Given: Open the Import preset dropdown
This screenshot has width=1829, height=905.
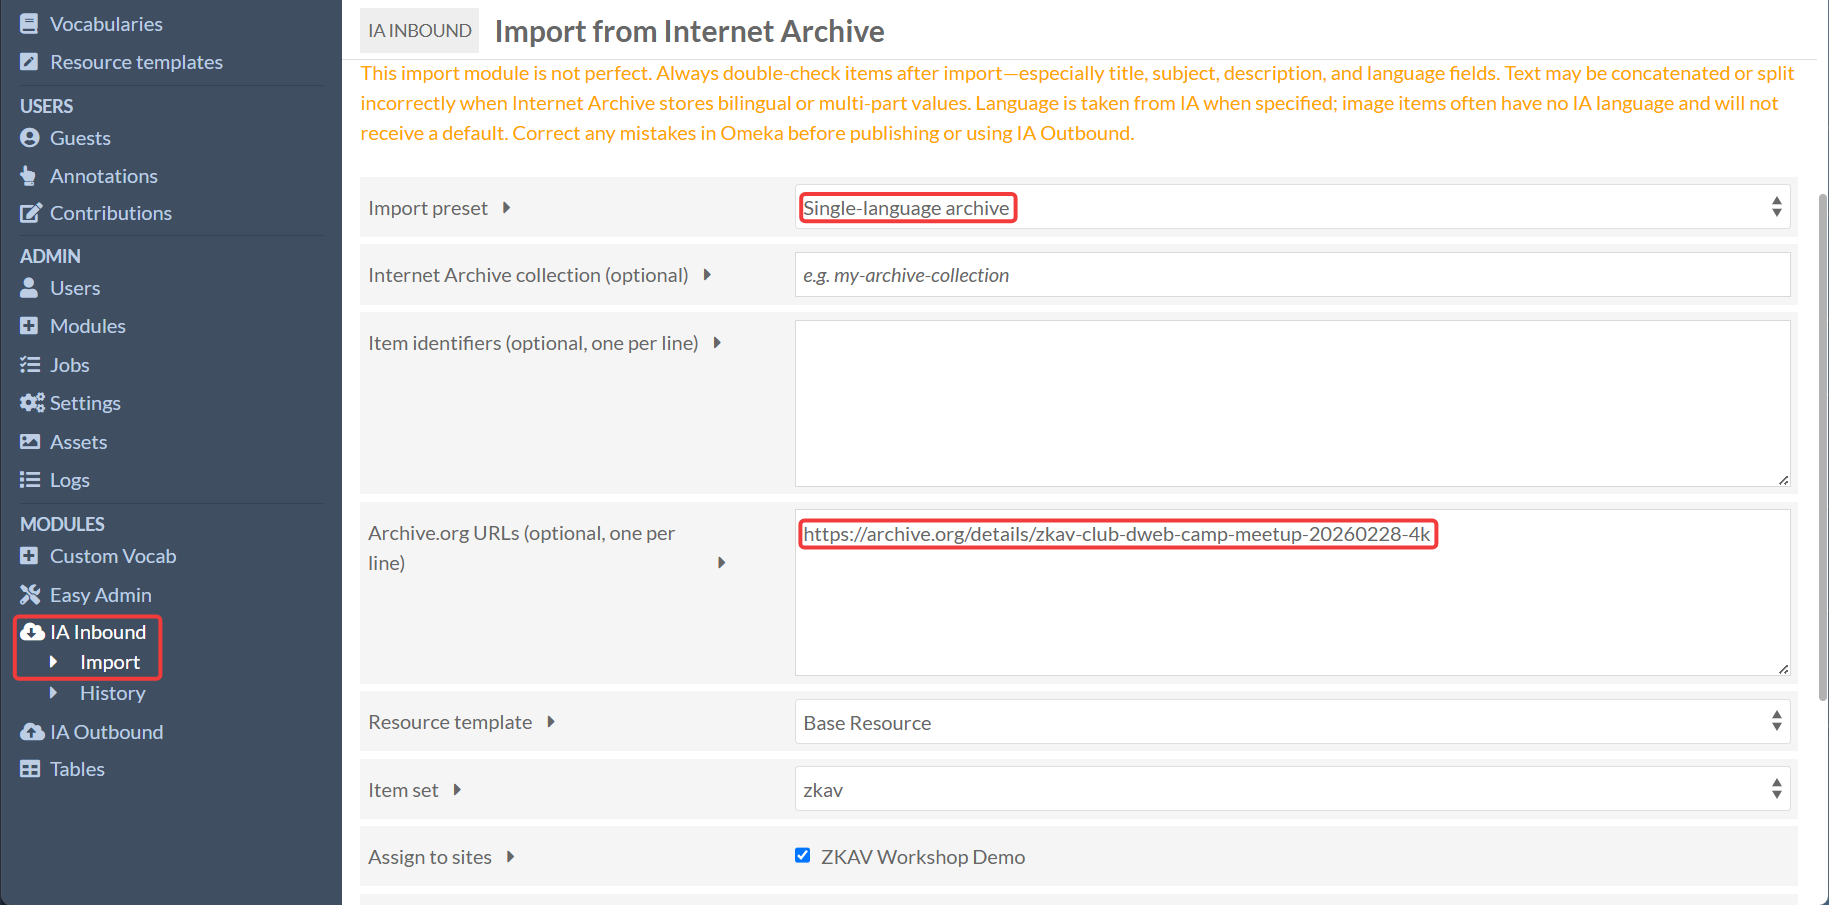Looking at the screenshot, I should click(x=1292, y=207).
